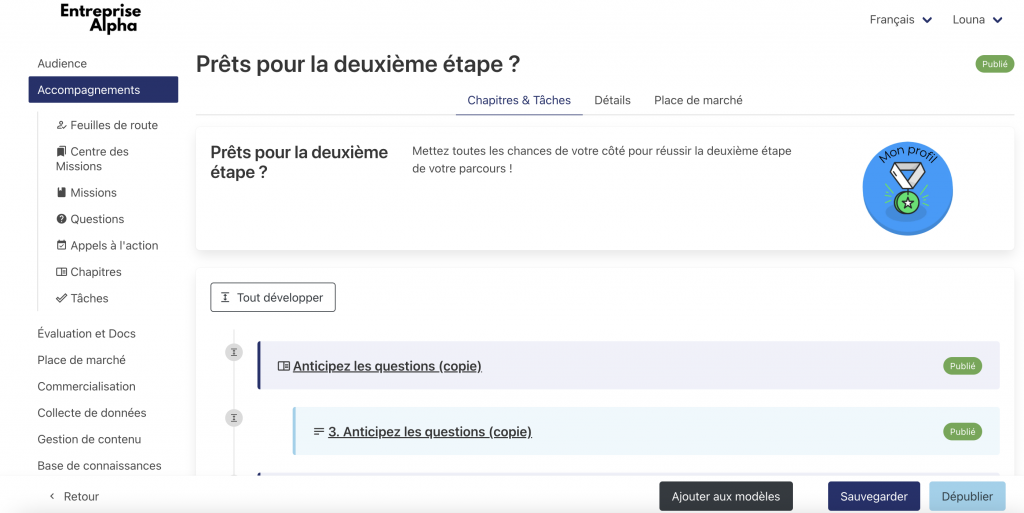Click the Sauvegarder button
This screenshot has width=1024, height=513.
873,496
